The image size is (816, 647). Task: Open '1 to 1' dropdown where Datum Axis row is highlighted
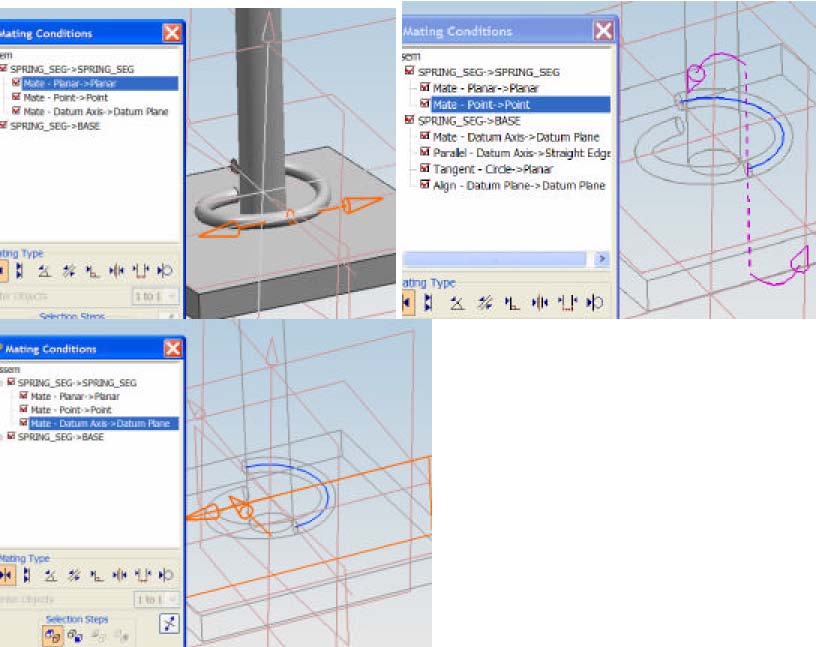[x=156, y=599]
